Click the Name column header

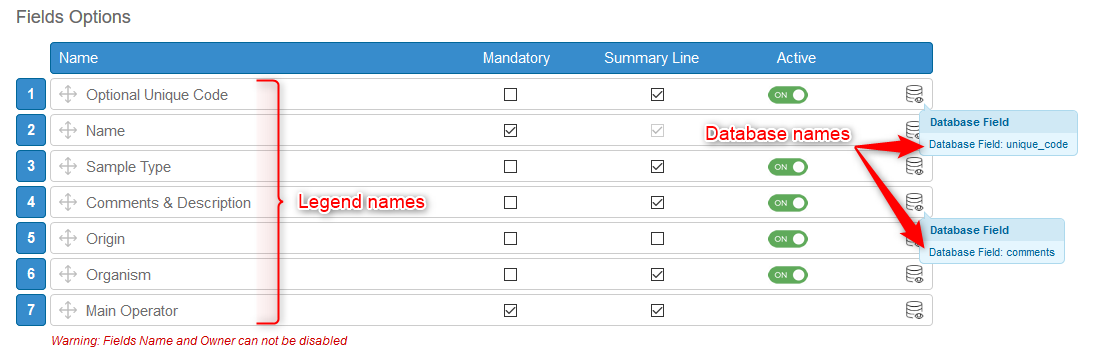[x=78, y=58]
